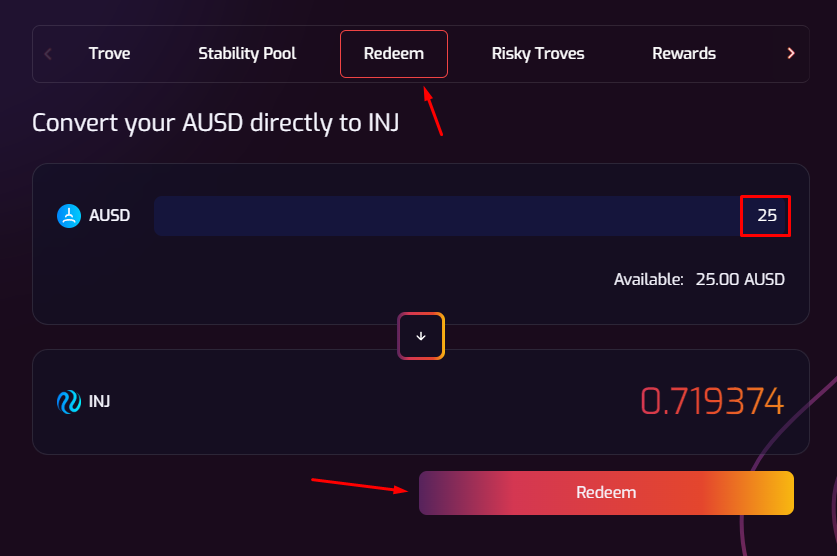
Task: Click the gradient Redeem button
Action: pos(606,493)
